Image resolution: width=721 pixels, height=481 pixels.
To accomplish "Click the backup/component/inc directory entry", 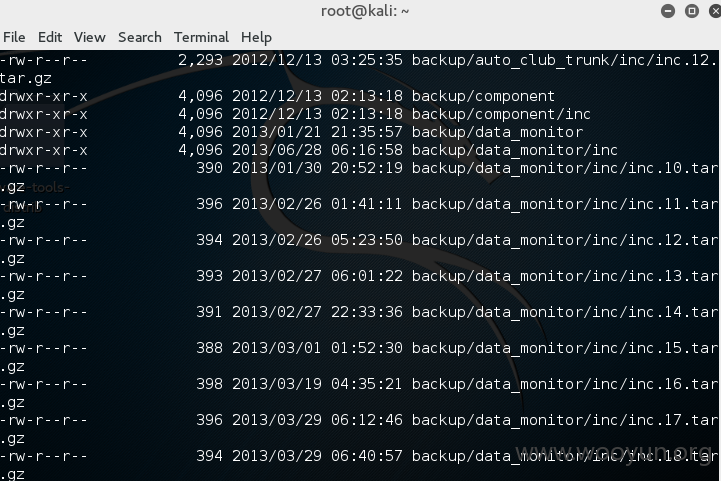I will pos(501,114).
